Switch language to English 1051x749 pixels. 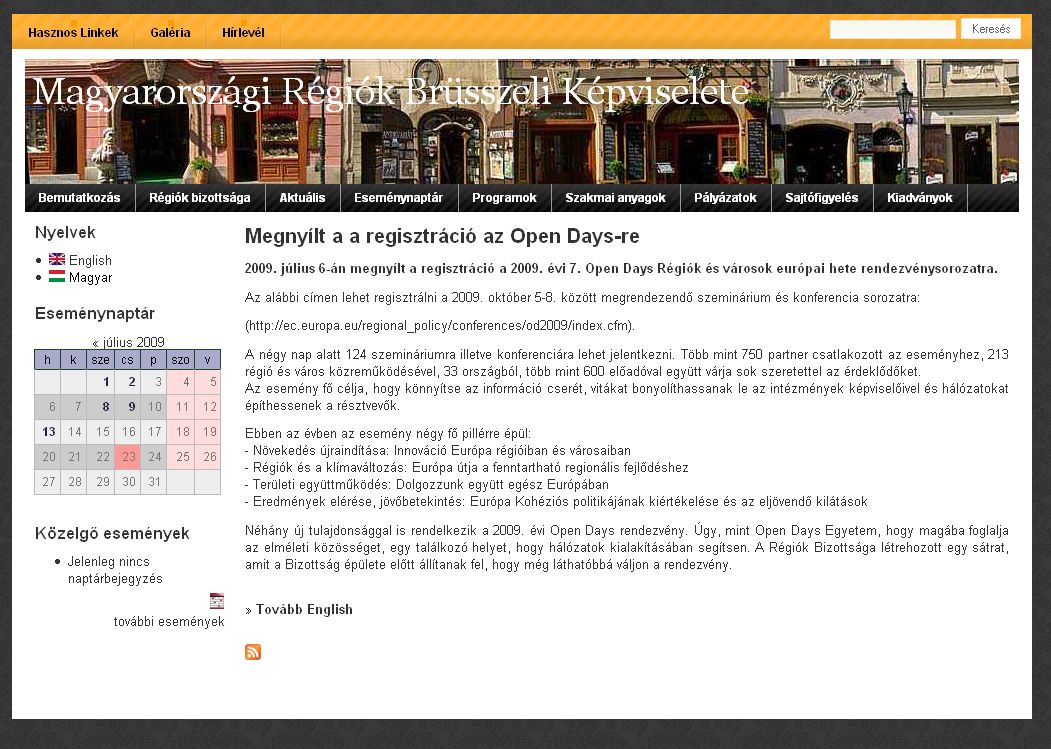click(90, 260)
